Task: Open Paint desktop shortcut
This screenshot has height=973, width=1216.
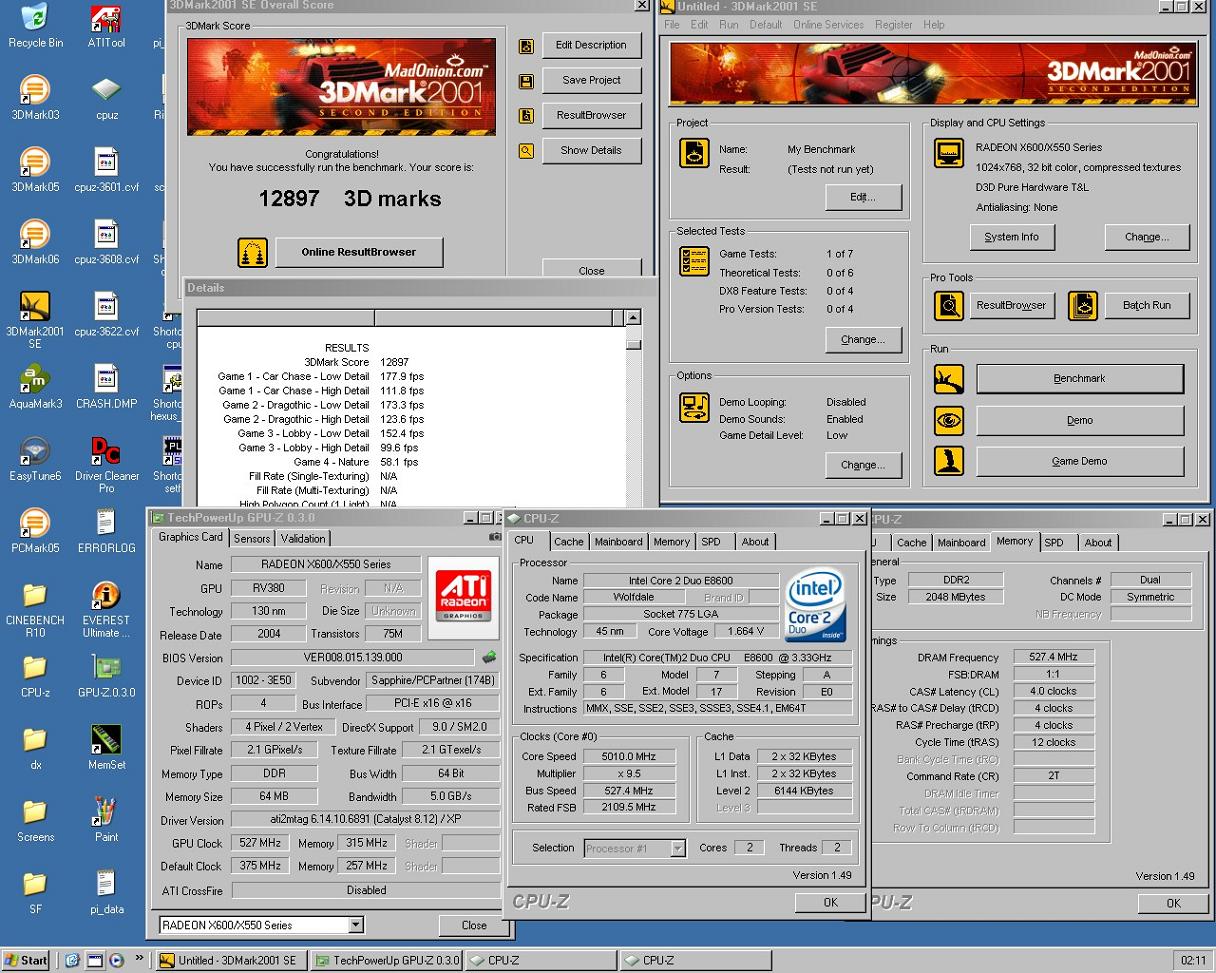Action: point(106,819)
